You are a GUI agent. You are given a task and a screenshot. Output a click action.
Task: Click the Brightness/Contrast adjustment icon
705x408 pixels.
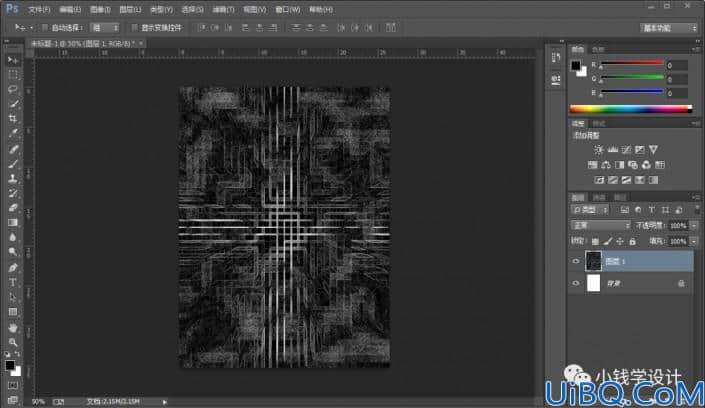coord(598,150)
